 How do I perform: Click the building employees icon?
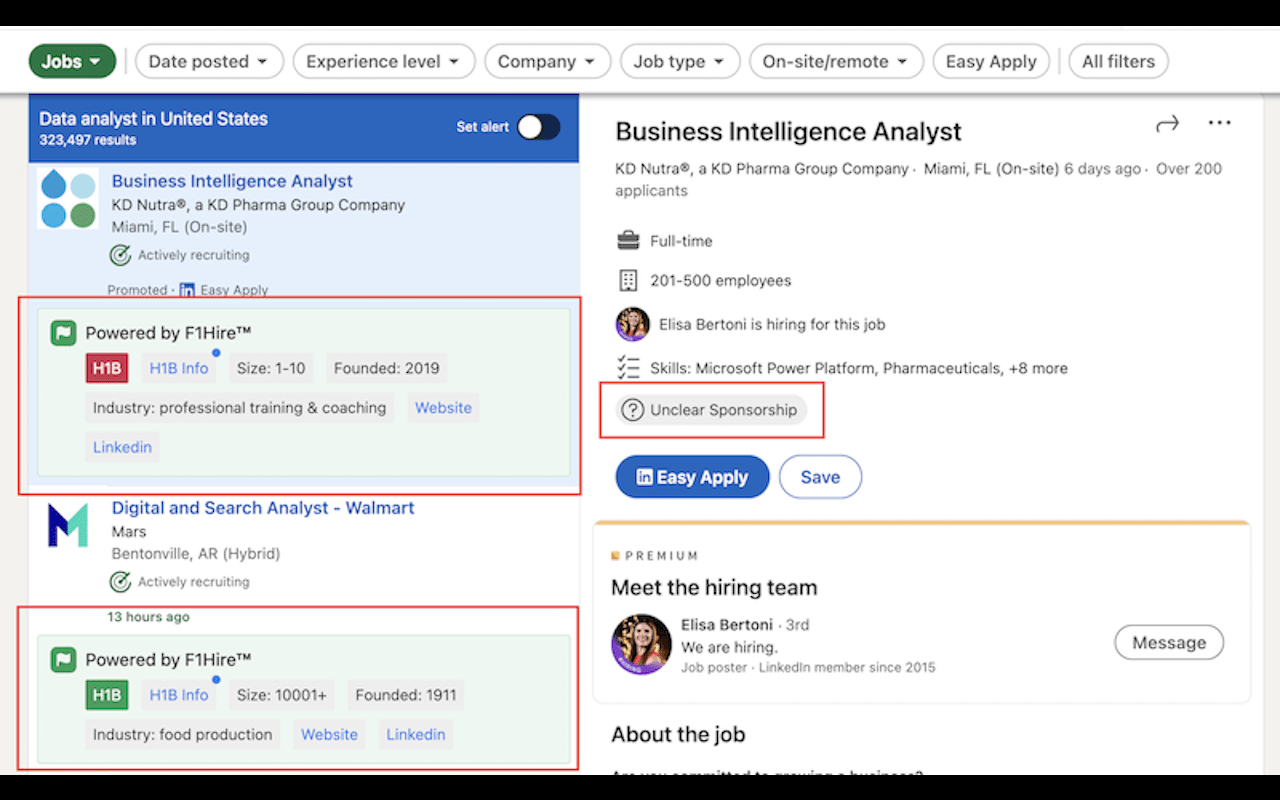[x=628, y=280]
